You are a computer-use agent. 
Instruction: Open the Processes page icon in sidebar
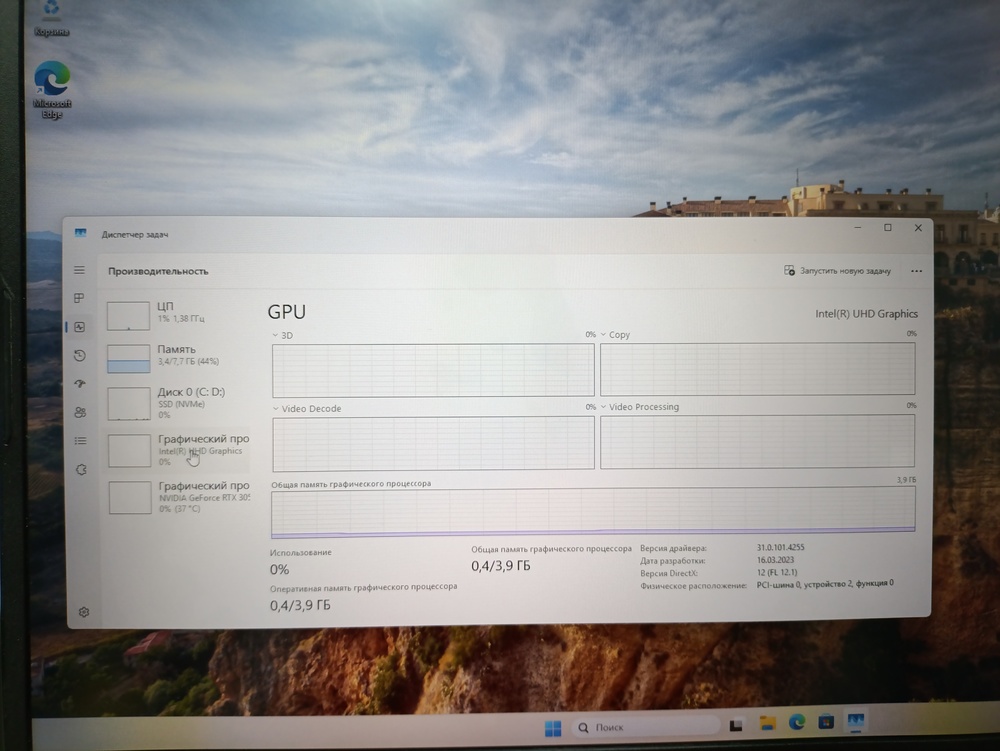[79, 298]
